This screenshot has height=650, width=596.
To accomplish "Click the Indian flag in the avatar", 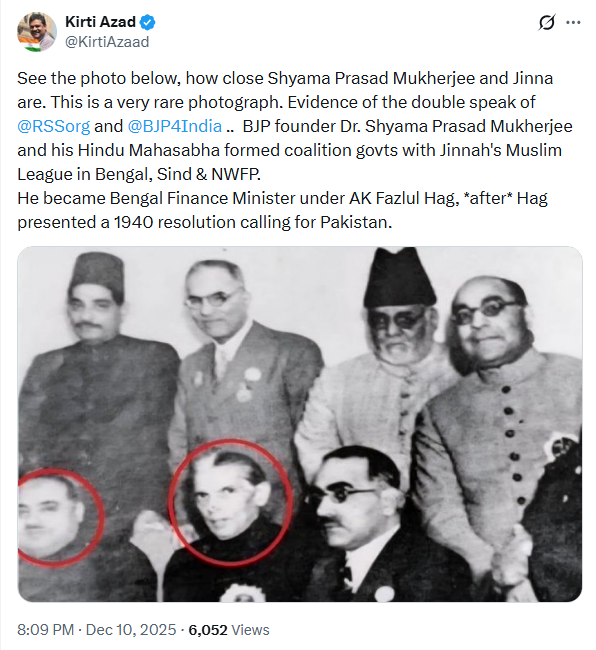I will (30, 44).
